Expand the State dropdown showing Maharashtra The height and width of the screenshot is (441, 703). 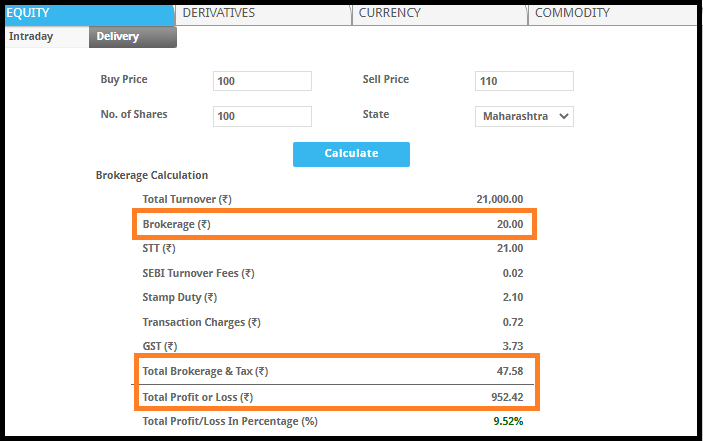coord(524,116)
